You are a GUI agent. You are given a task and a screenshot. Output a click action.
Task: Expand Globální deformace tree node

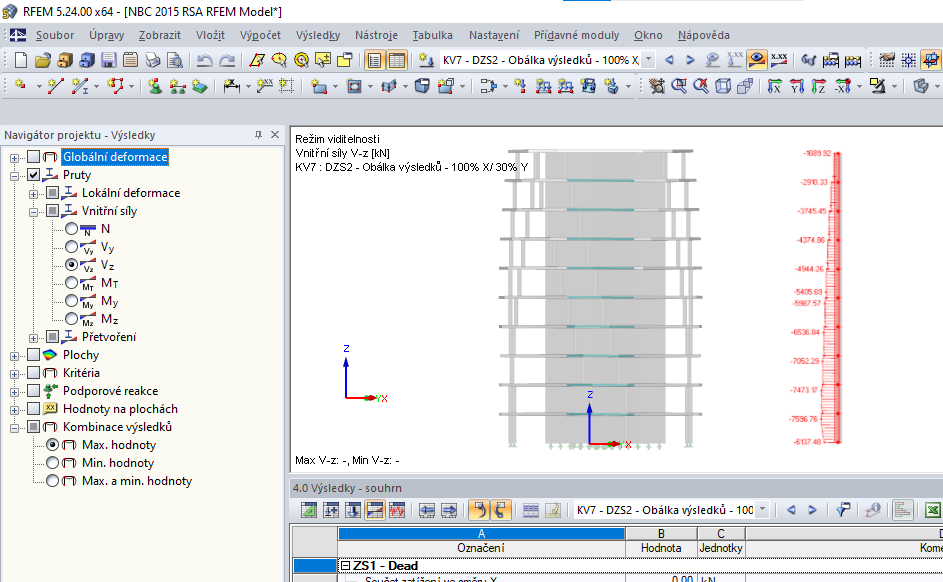14,158
